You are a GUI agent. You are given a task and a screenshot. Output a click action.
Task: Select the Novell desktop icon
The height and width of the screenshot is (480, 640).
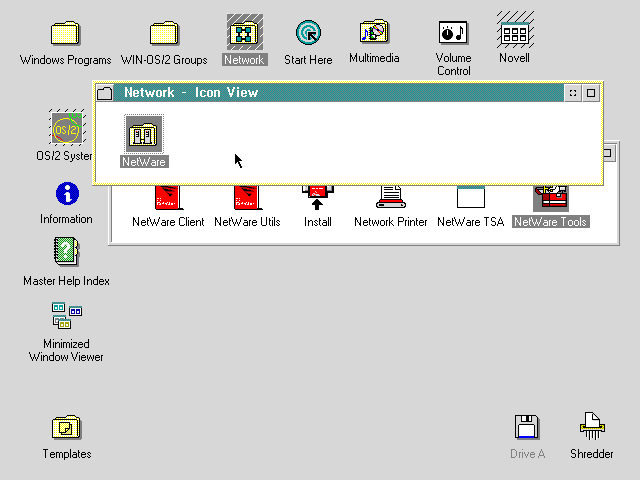[x=515, y=30]
